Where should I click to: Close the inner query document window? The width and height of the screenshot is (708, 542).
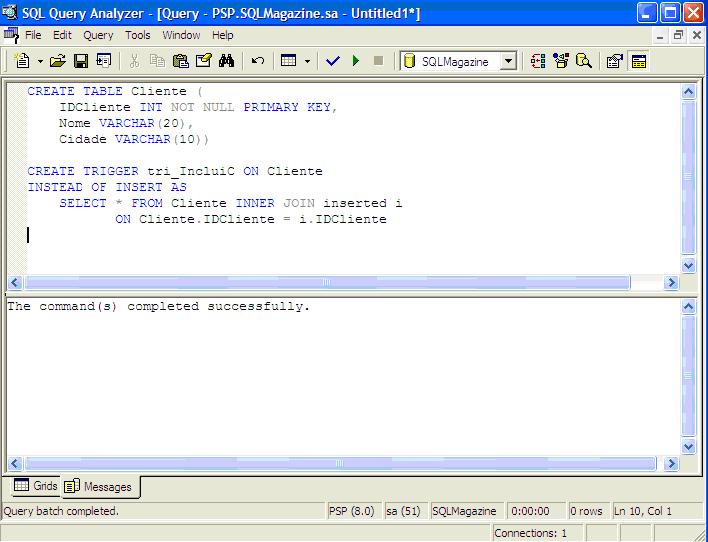[x=697, y=36]
